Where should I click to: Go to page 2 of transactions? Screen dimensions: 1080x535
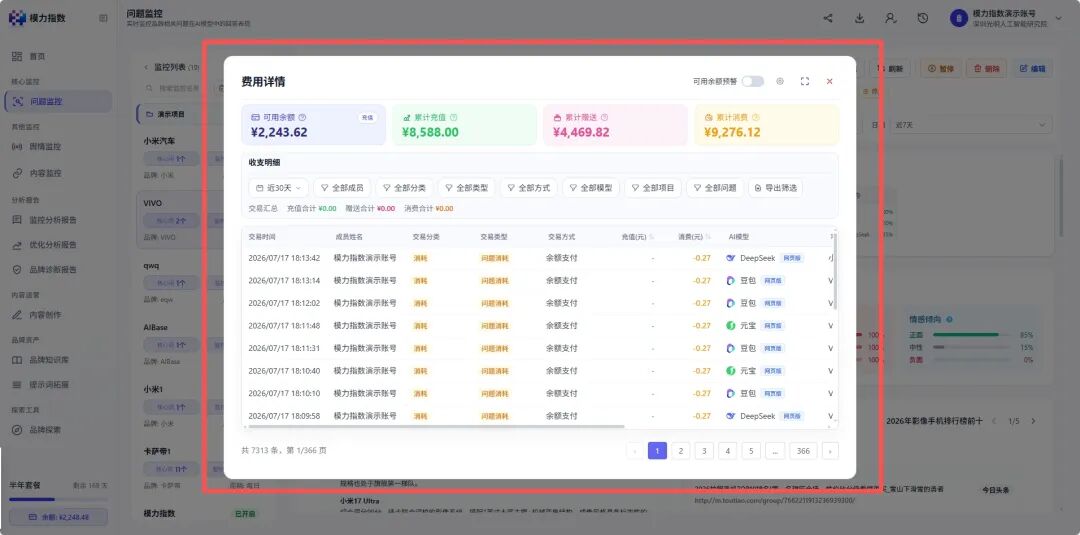point(681,451)
